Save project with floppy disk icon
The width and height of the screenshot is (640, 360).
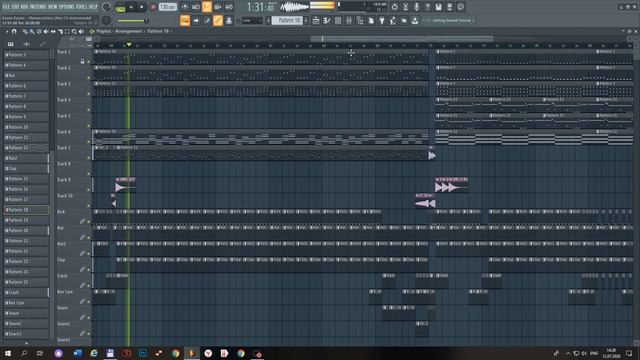click(438, 7)
